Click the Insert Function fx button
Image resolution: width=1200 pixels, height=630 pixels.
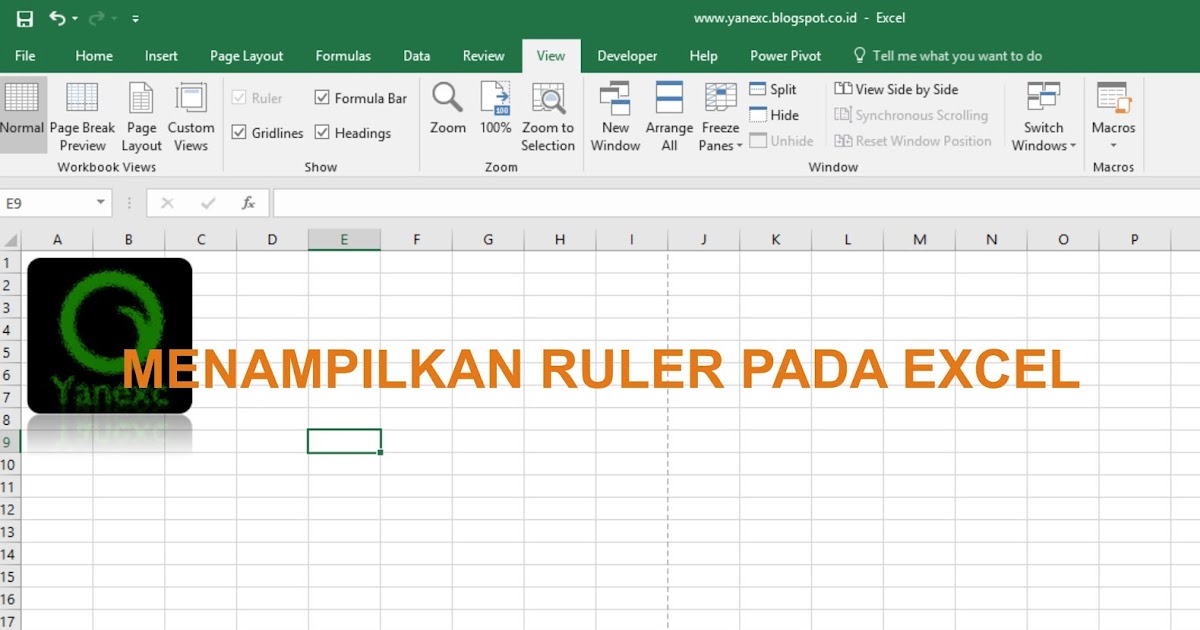pos(248,203)
